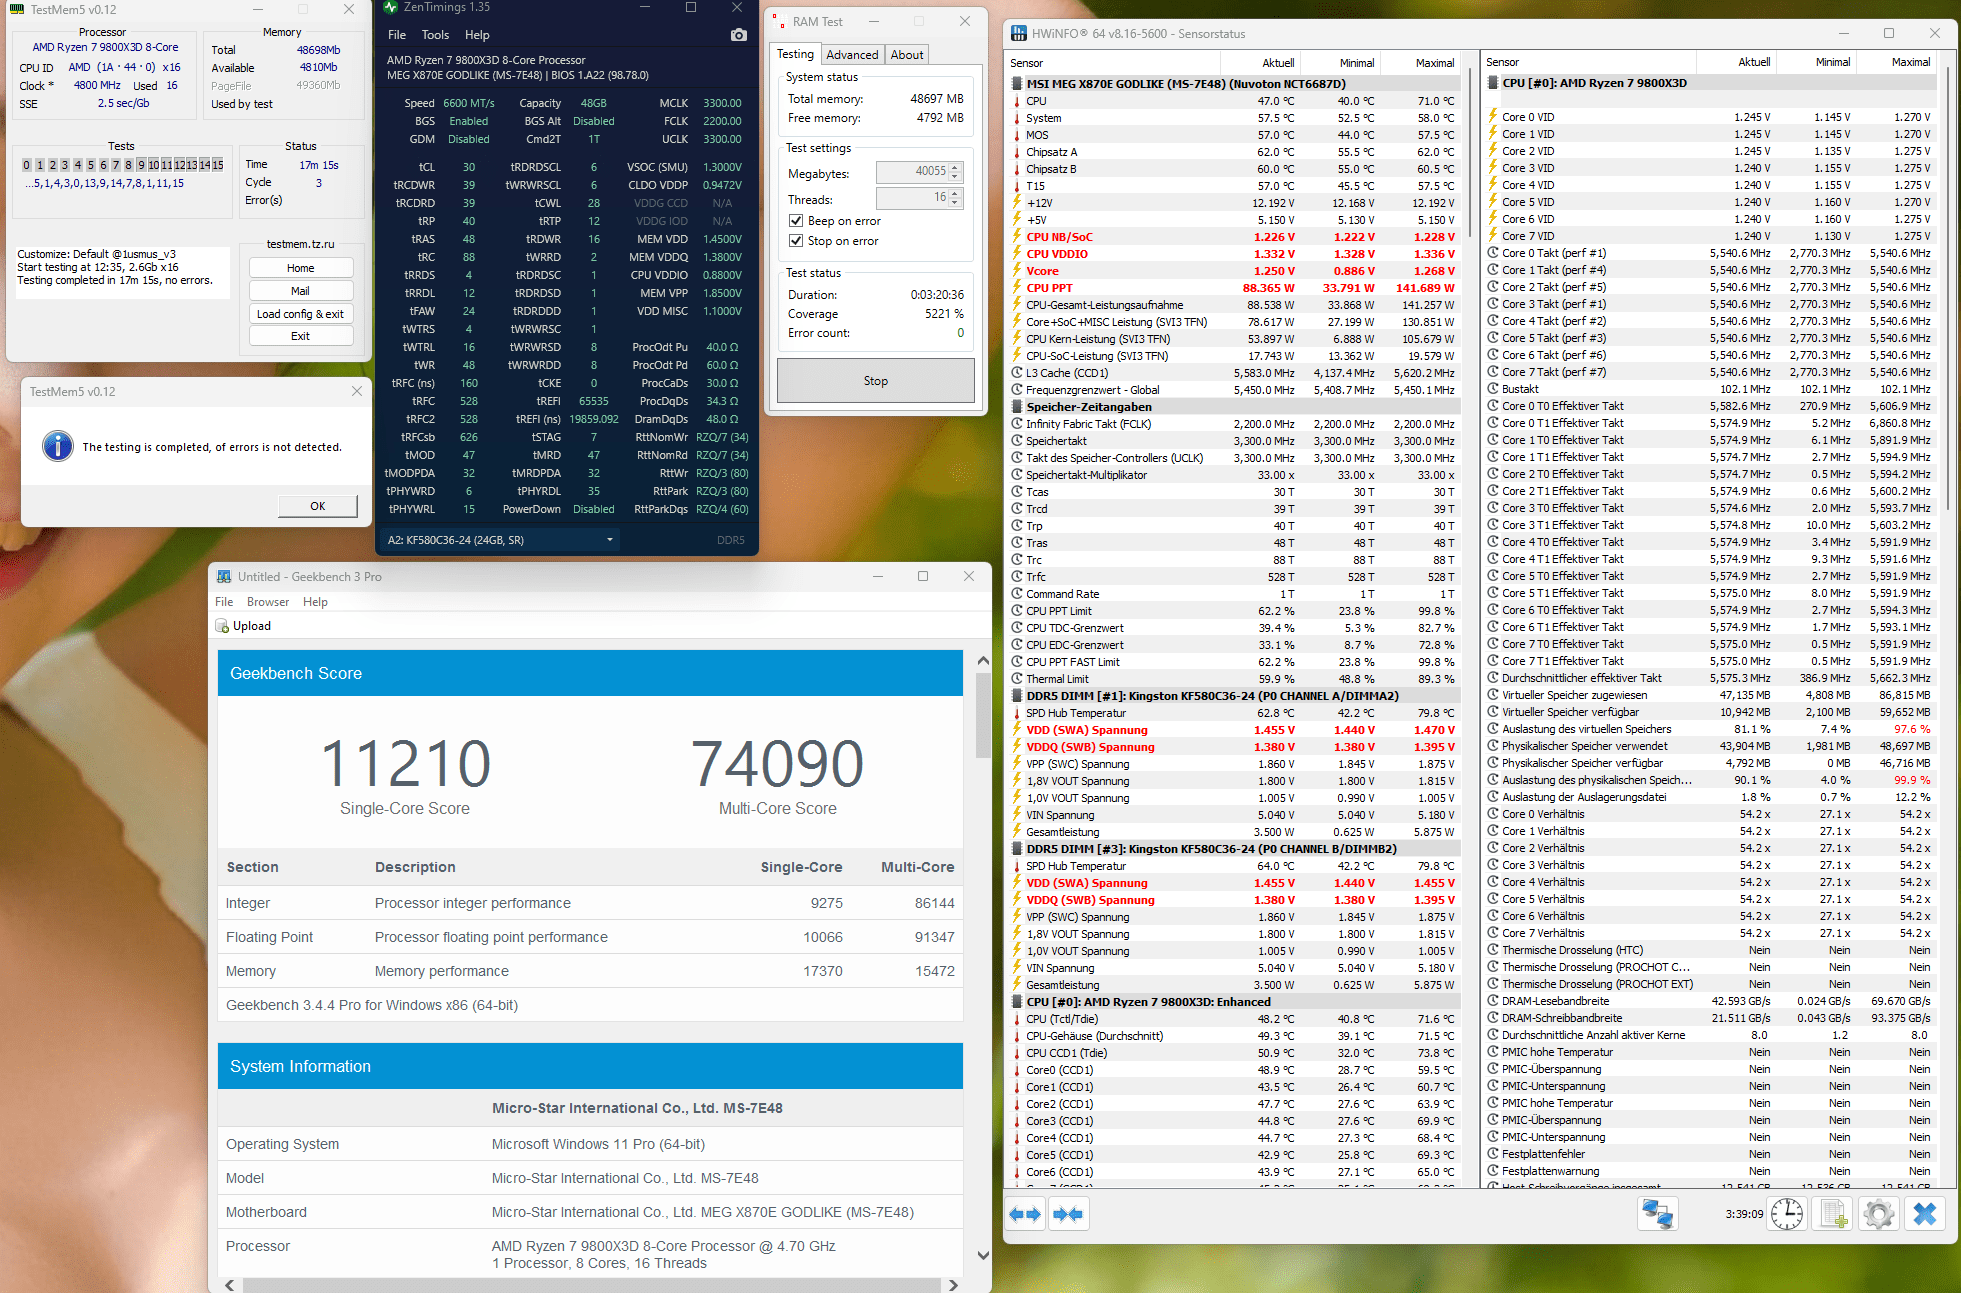This screenshot has height=1293, width=1961.
Task: Increase Megabytes value with up spinner
Action: pyautogui.click(x=955, y=167)
